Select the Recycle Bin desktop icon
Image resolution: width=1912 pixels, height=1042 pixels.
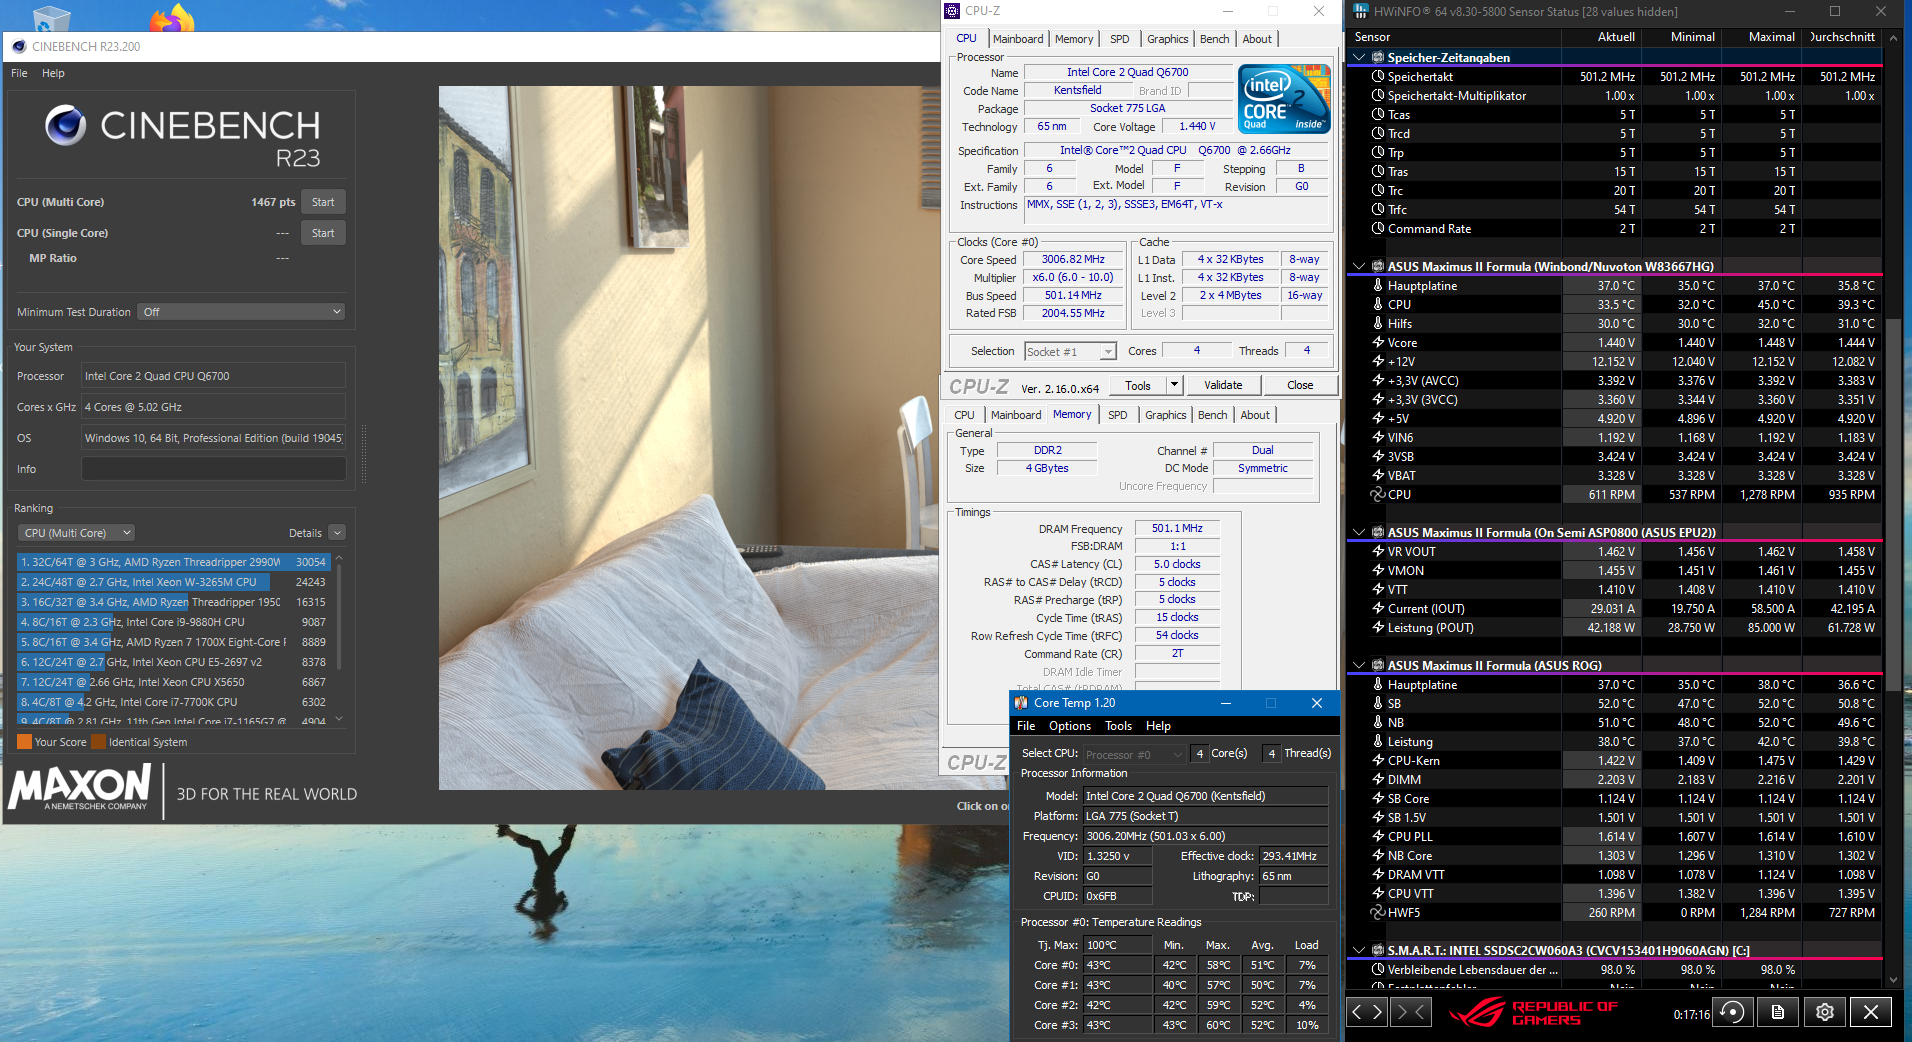tap(51, 17)
